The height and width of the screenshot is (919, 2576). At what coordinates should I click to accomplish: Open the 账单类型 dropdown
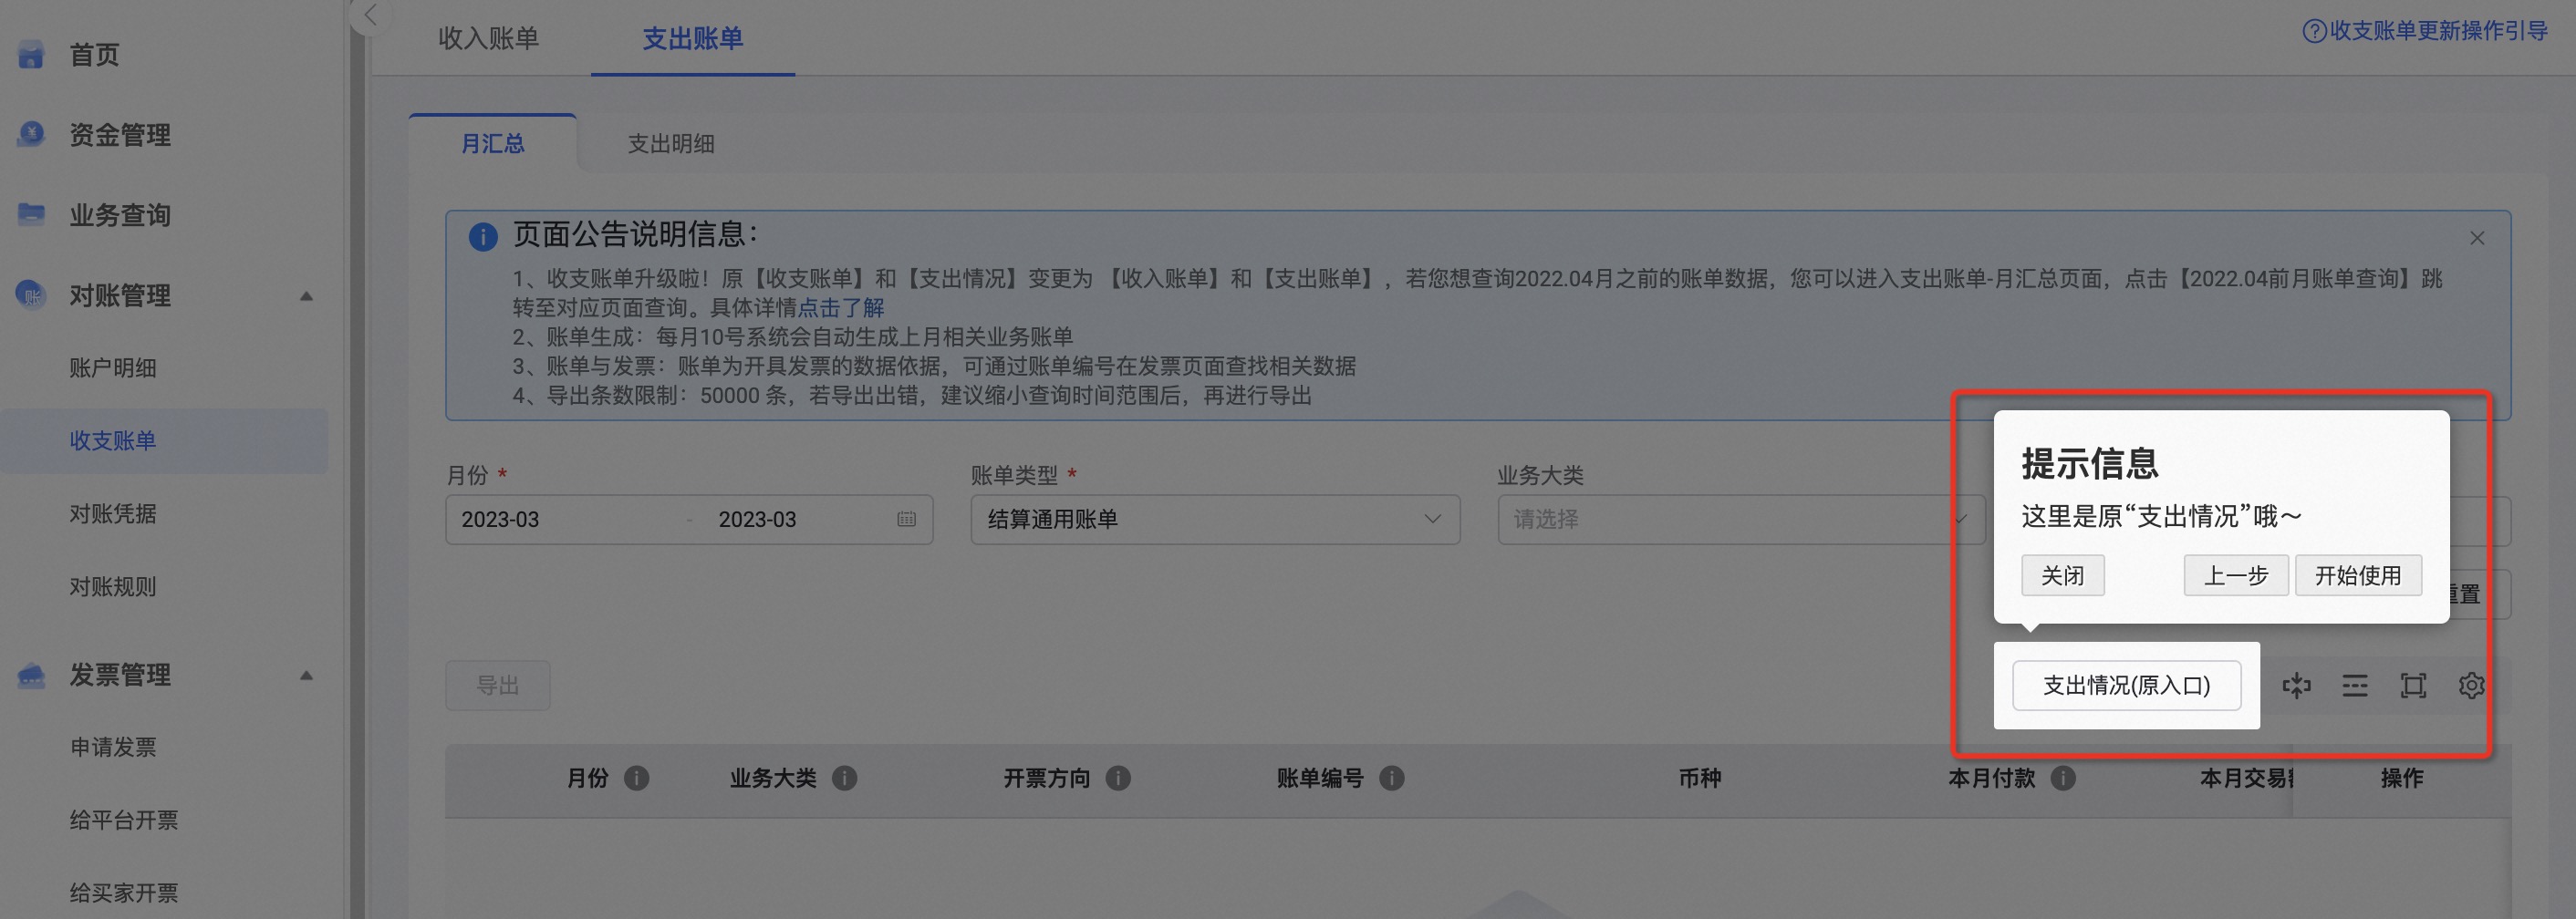[x=1215, y=519]
